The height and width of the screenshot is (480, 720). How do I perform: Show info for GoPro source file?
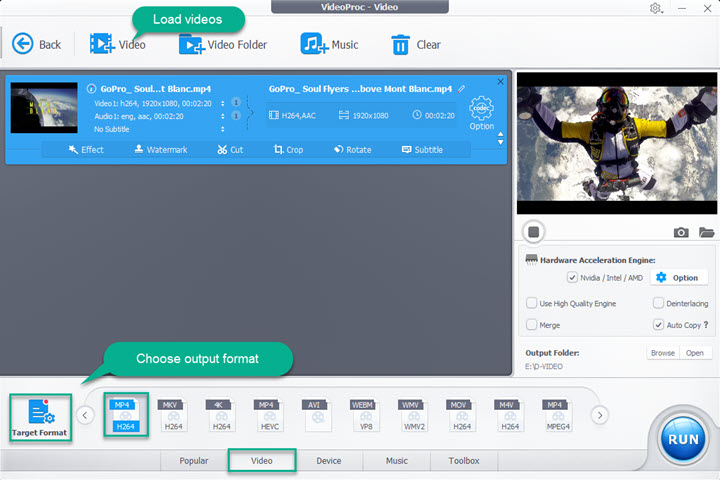pyautogui.click(x=91, y=89)
